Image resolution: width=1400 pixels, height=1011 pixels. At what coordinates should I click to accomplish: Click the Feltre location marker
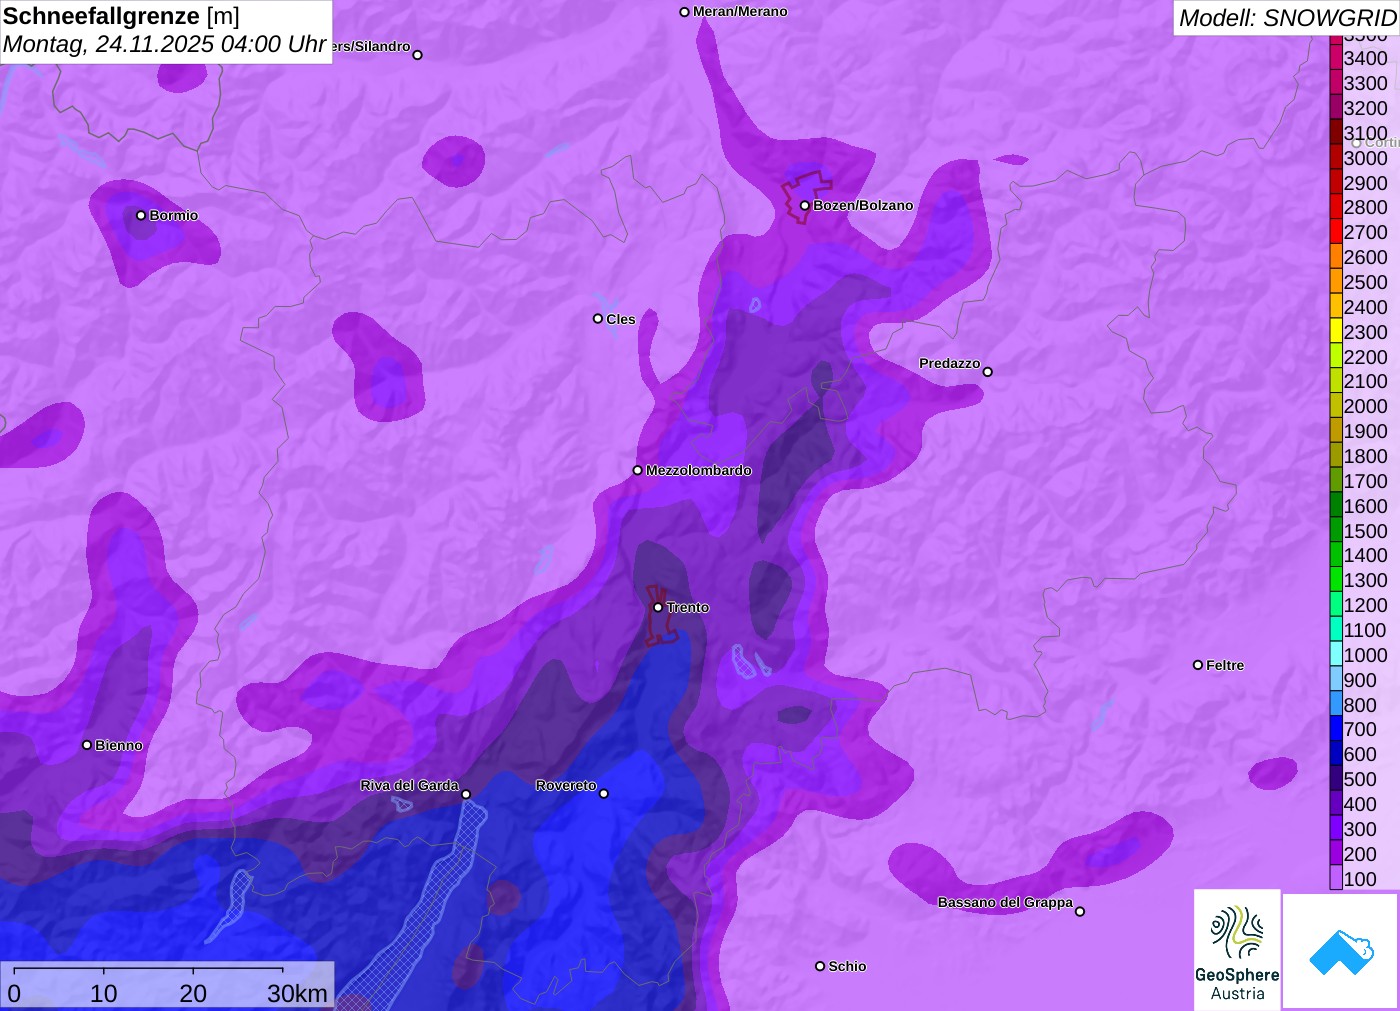pos(1198,665)
